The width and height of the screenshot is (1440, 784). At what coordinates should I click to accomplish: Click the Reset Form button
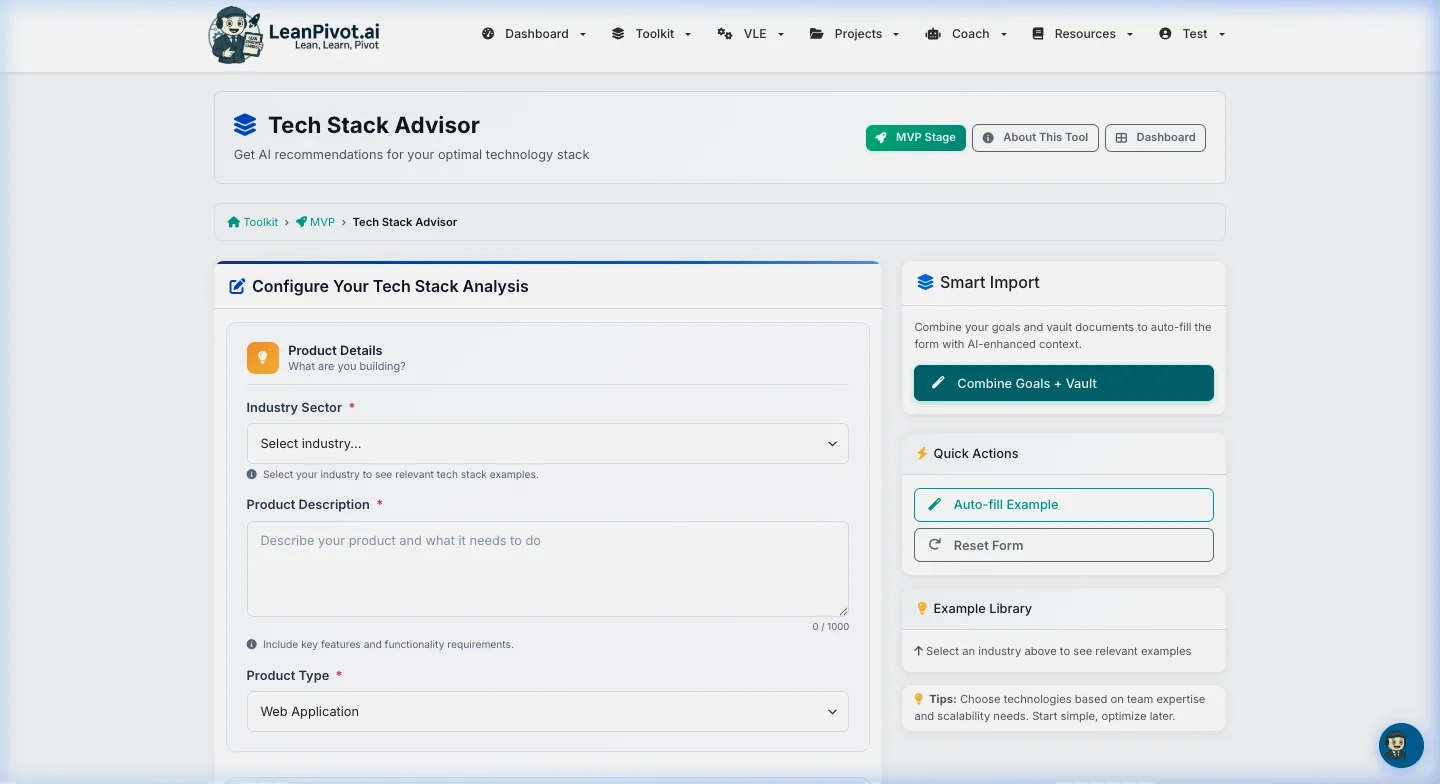(1063, 546)
